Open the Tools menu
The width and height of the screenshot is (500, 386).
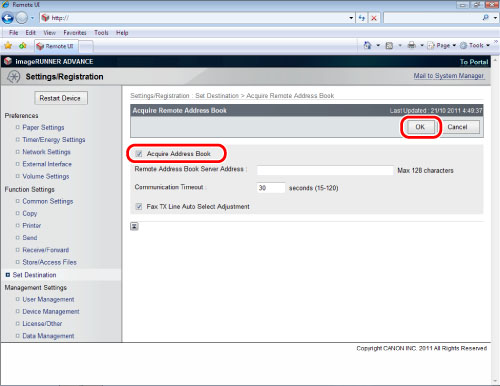pos(101,33)
